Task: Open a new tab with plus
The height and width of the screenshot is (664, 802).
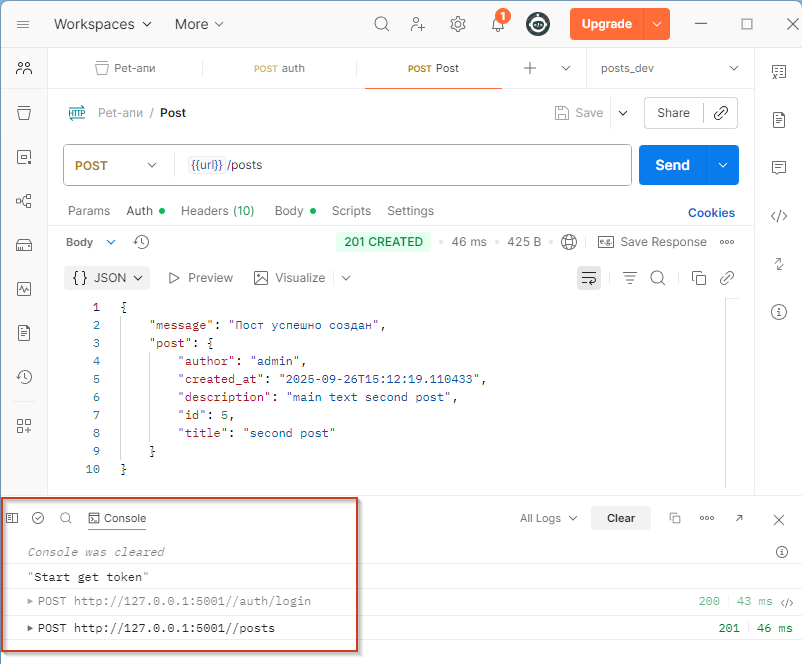Action: [x=530, y=68]
